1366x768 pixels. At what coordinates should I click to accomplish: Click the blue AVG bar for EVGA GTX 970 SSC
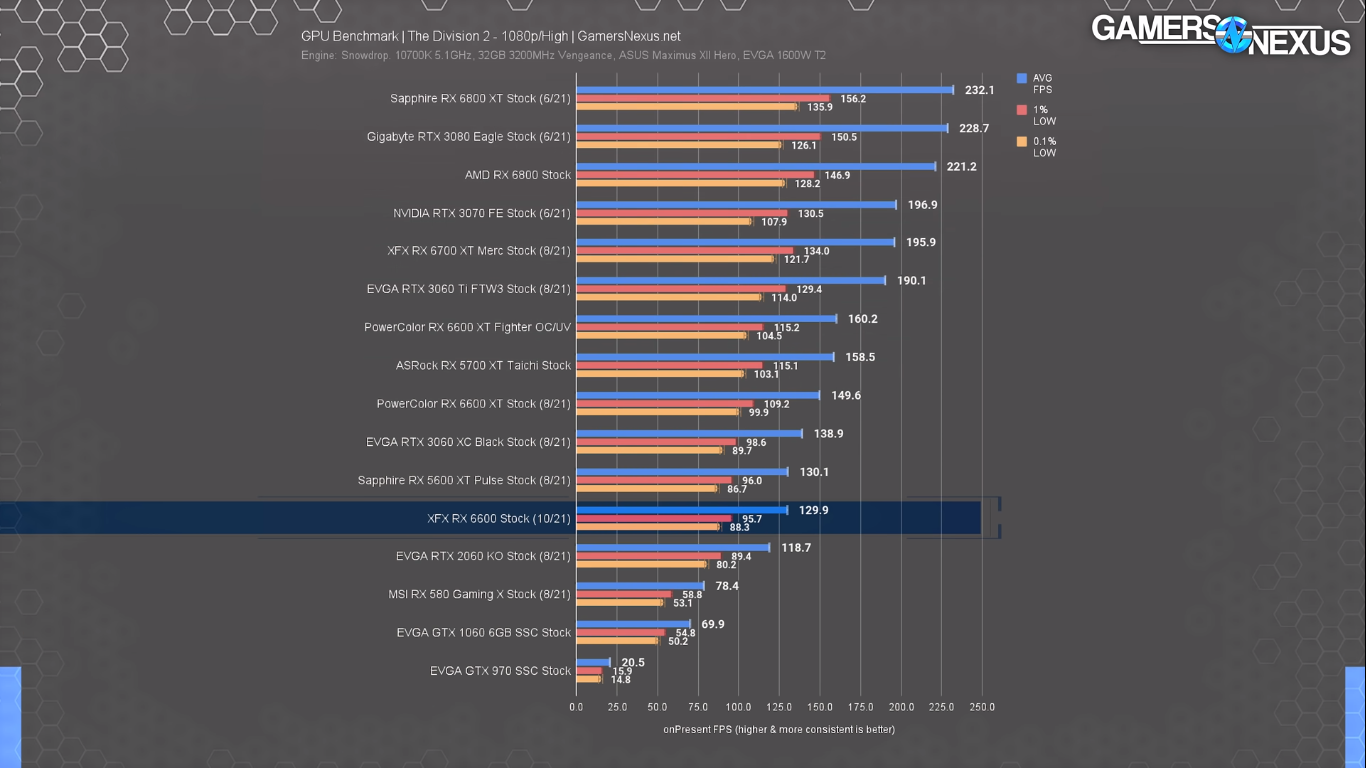(593, 662)
